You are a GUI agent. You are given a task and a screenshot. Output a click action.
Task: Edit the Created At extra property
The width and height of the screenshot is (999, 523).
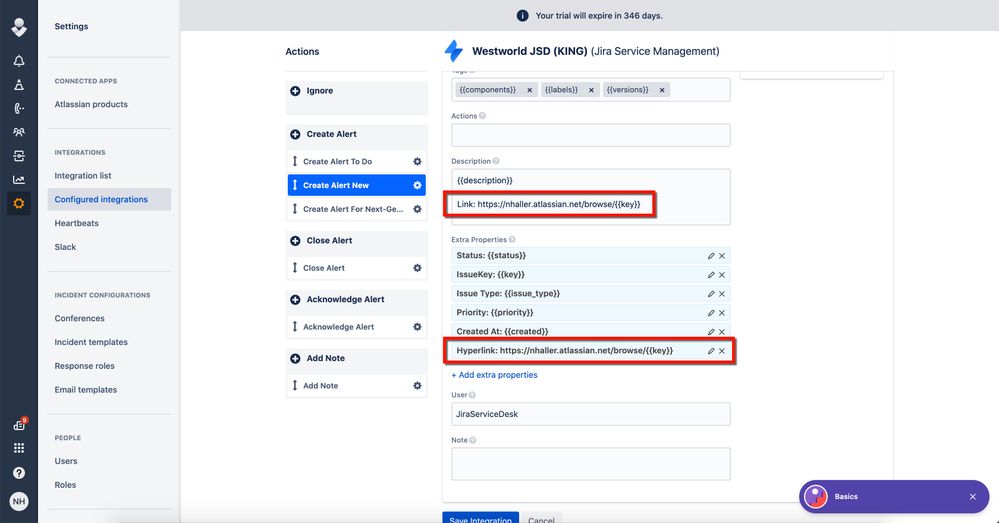711,332
